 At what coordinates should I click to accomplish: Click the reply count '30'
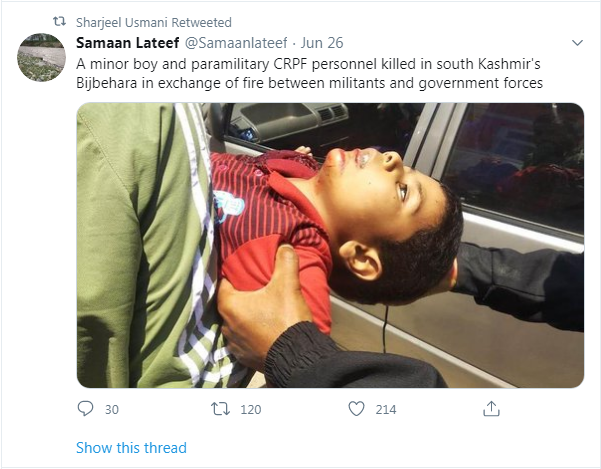[x=111, y=409]
